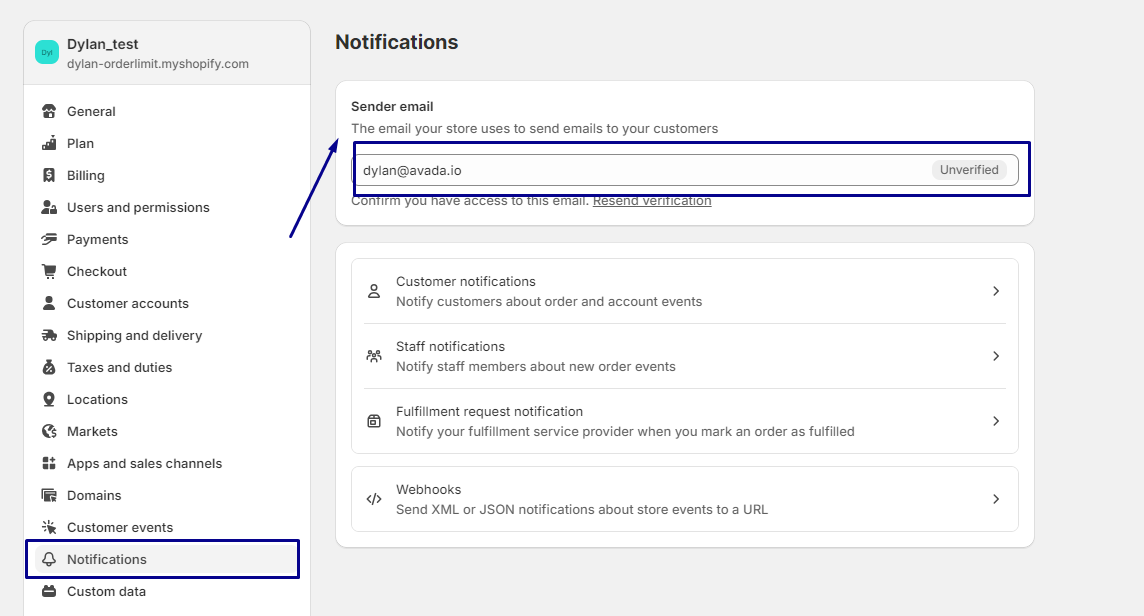Open Markets via the globe icon

[x=48, y=431]
